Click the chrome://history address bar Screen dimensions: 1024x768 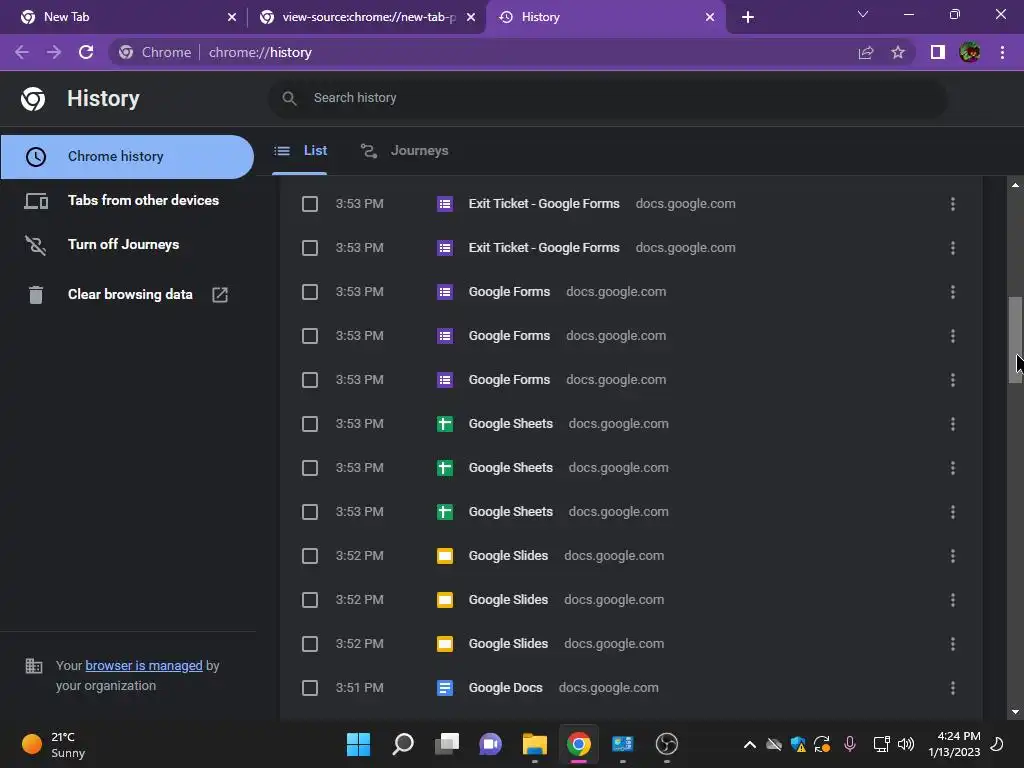point(260,52)
